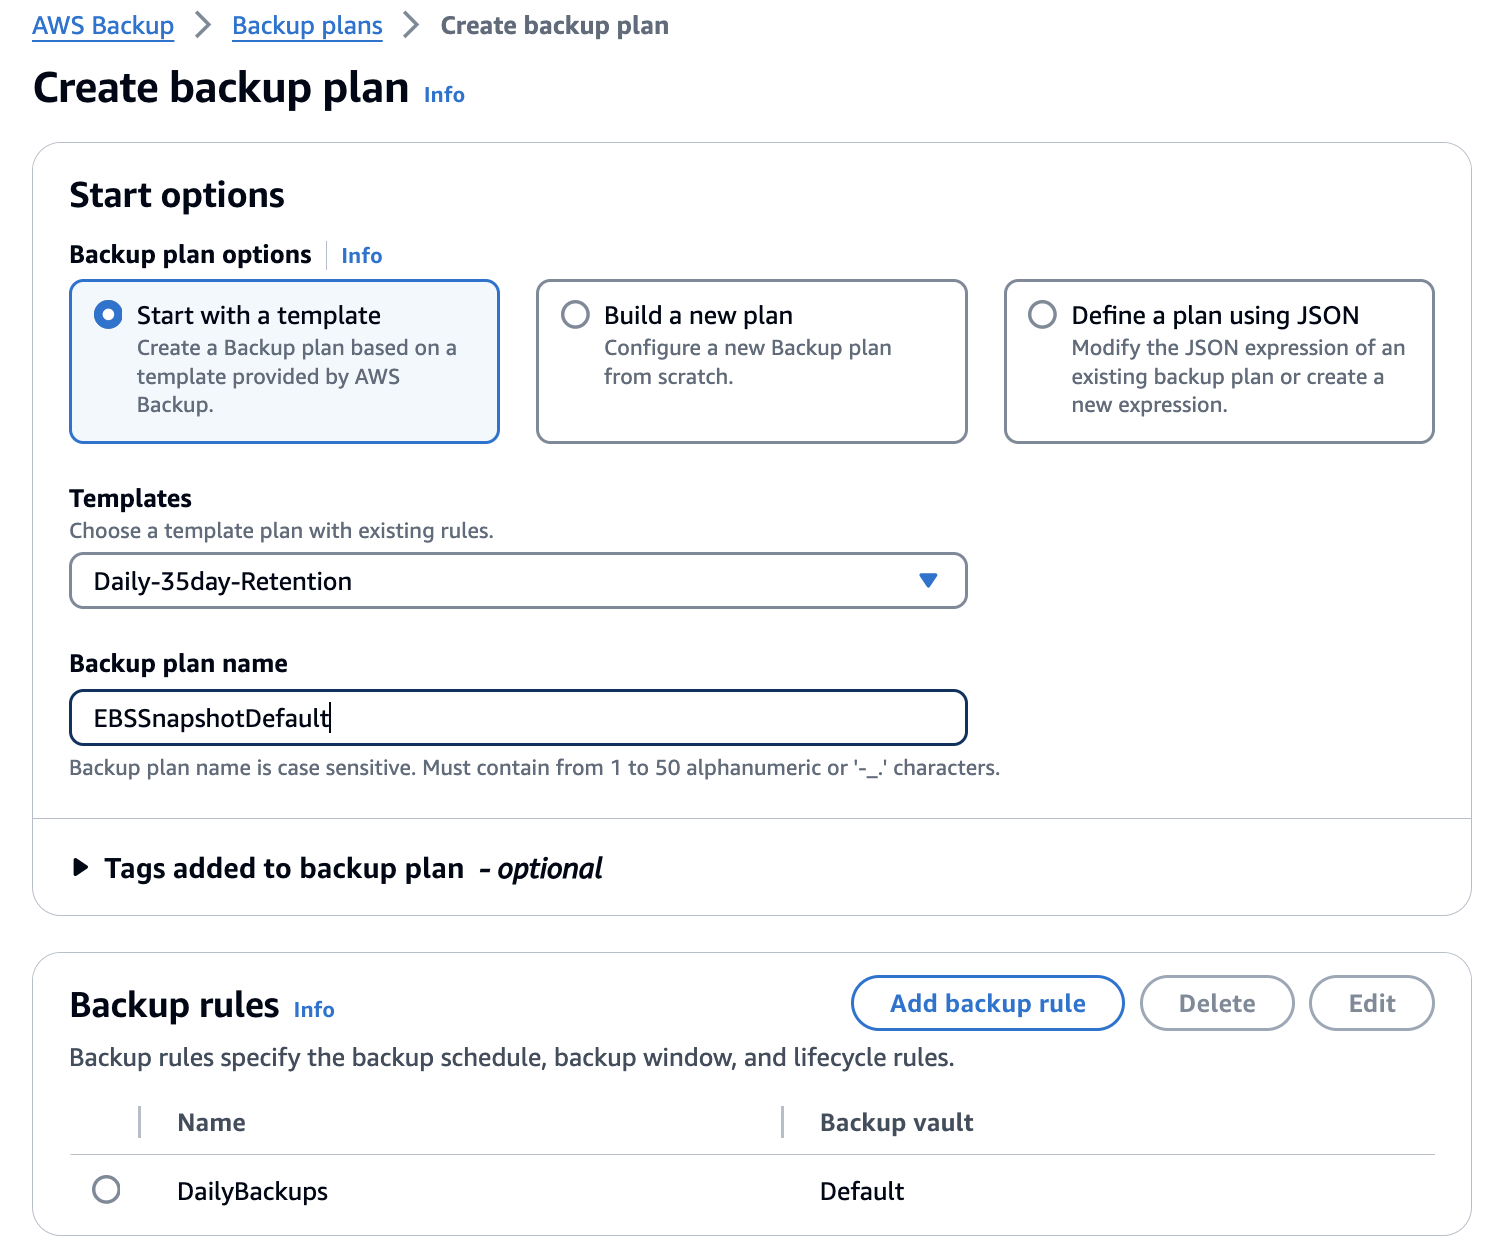
Task: Select the DailyBackups rule radio button
Action: 106,1190
